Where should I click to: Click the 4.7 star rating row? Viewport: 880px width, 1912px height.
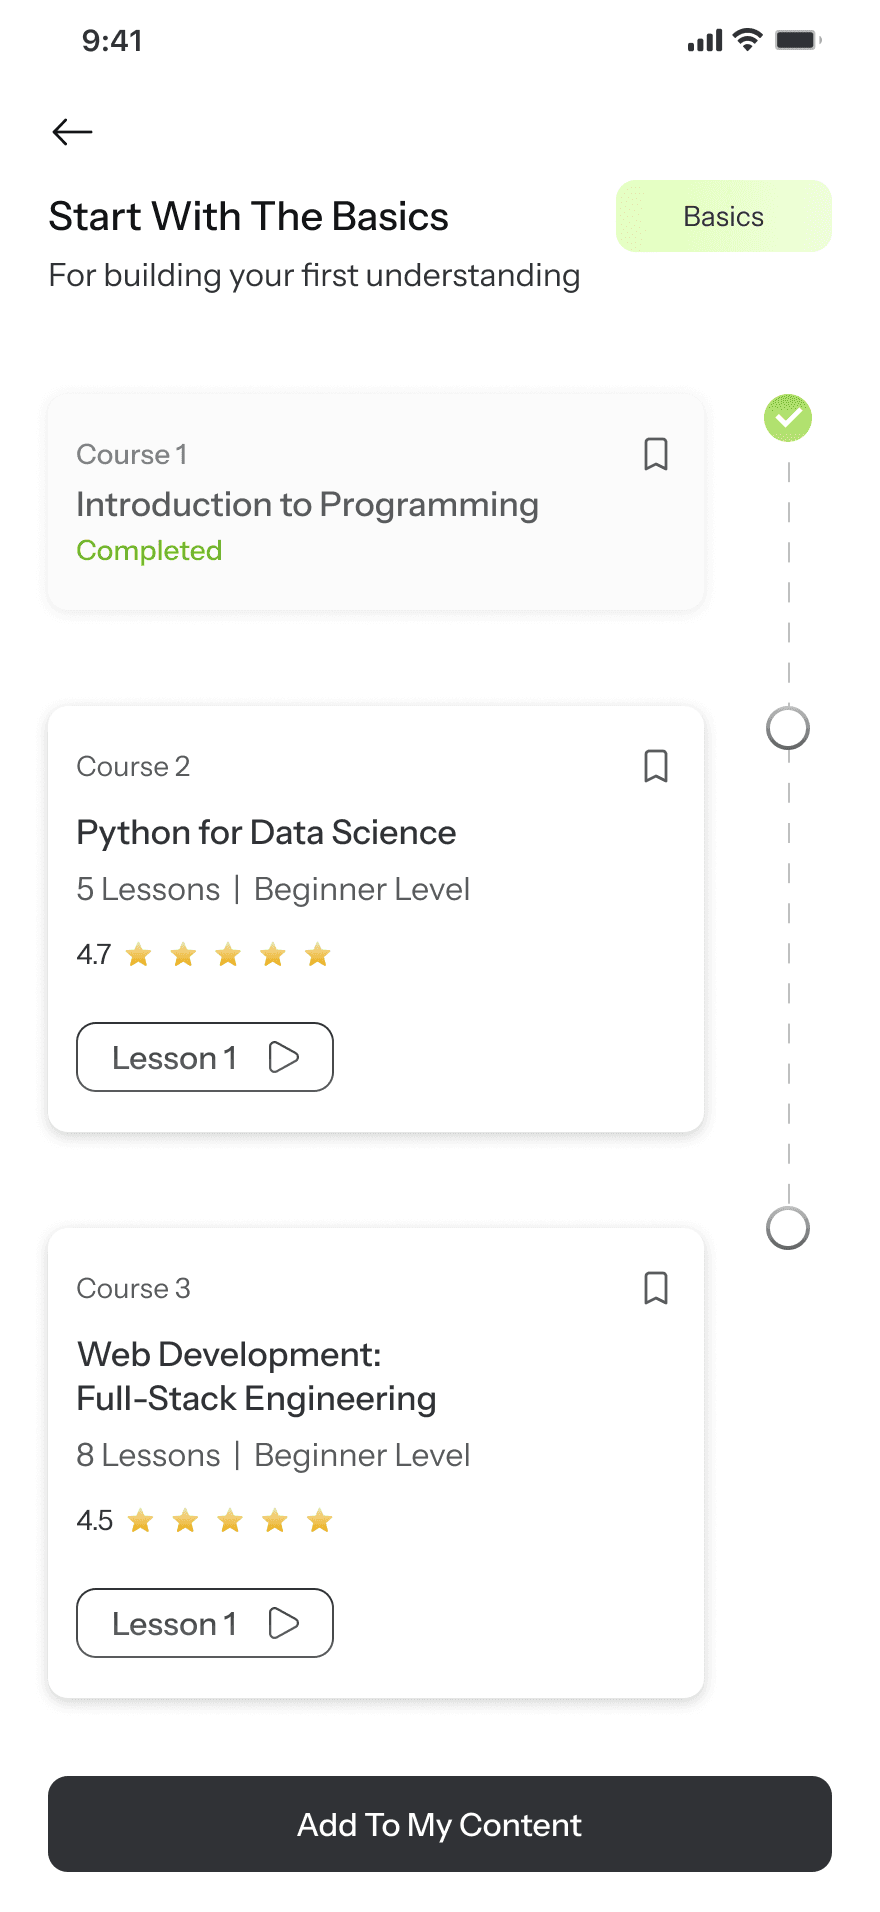[x=204, y=955]
